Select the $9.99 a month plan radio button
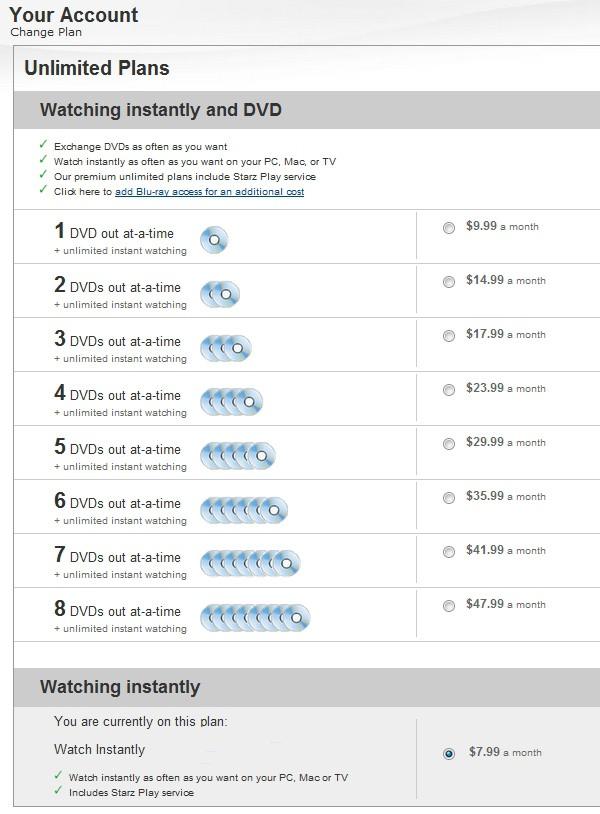The height and width of the screenshot is (814, 600). coord(449,228)
